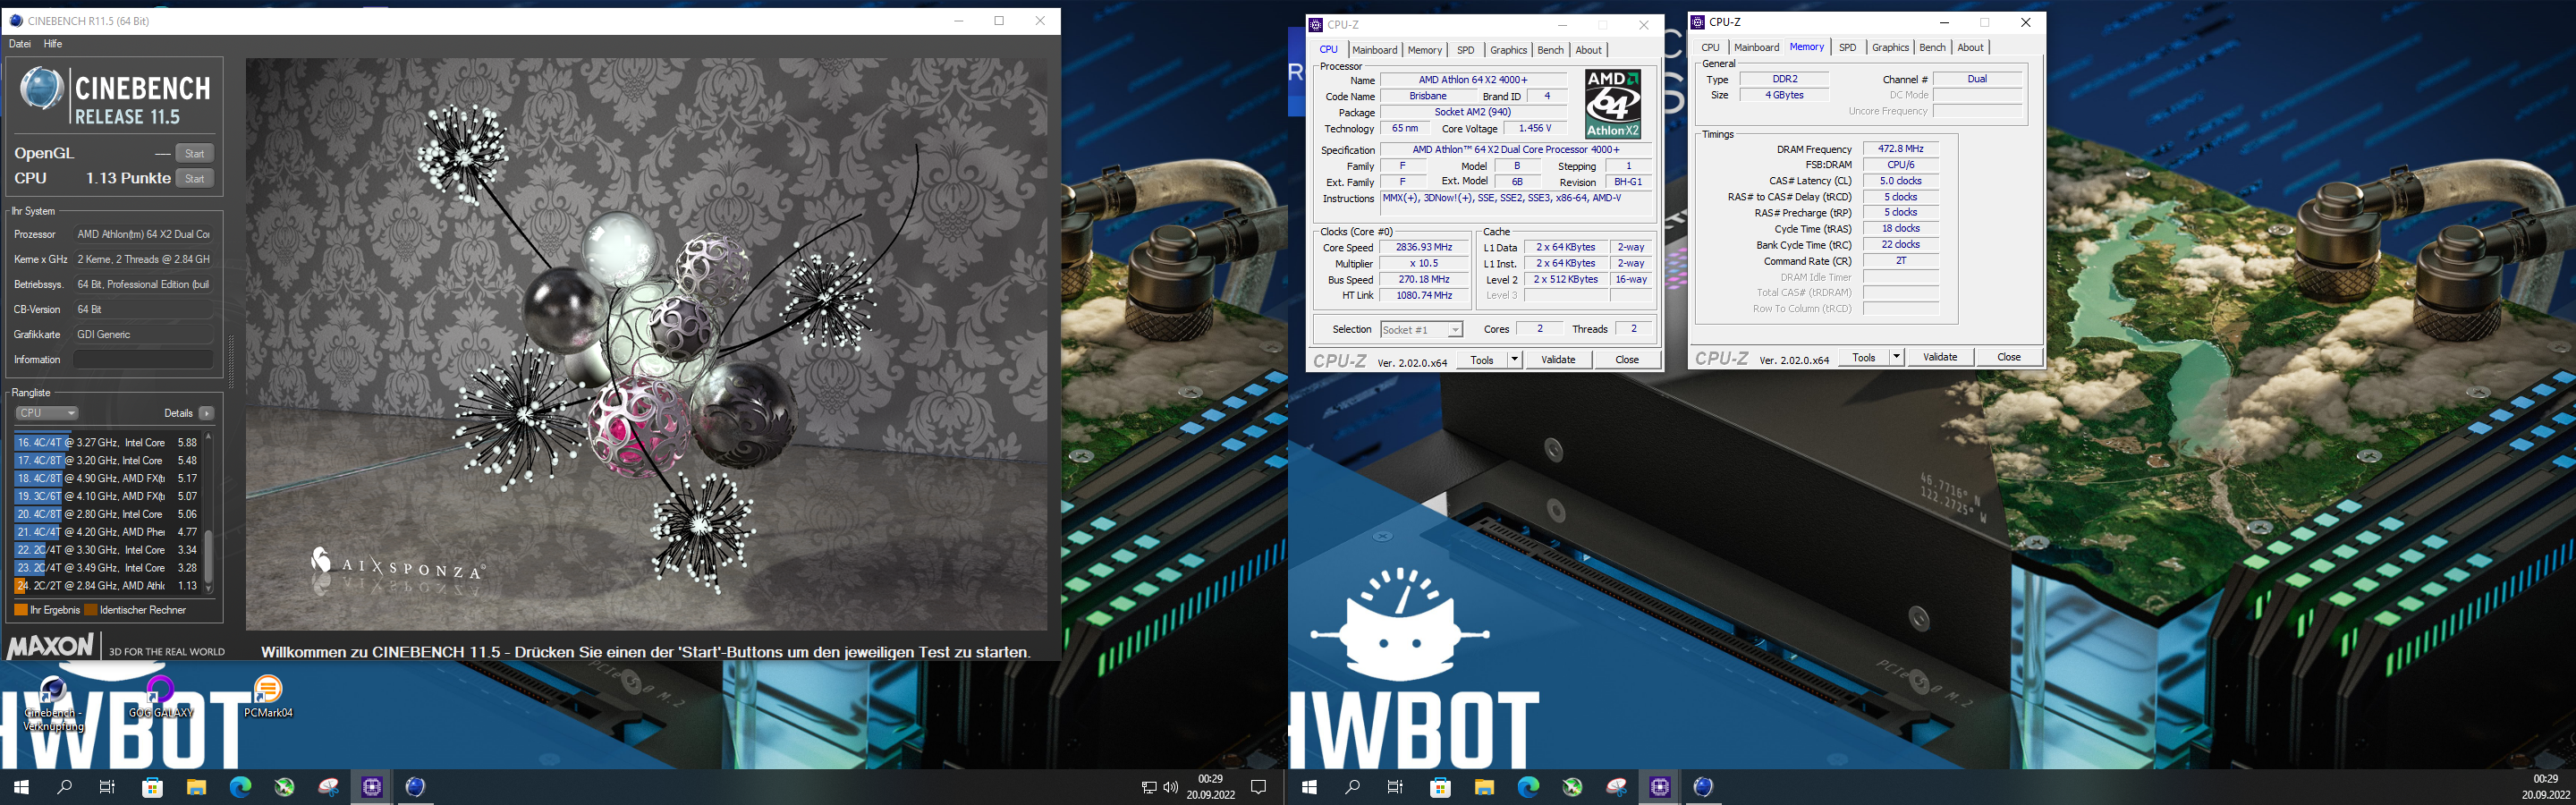Click Close button in the CPU-Z timings window
Viewport: 2576px width, 805px height.
click(x=2009, y=357)
